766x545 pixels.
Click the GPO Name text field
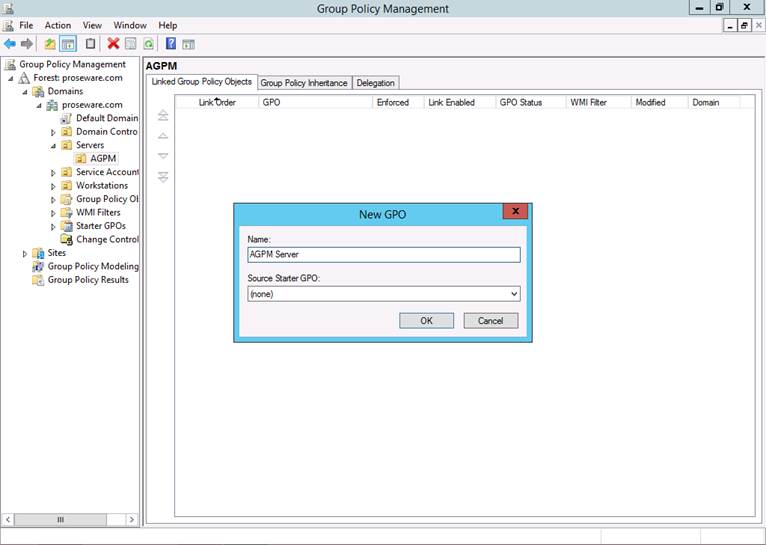384,255
